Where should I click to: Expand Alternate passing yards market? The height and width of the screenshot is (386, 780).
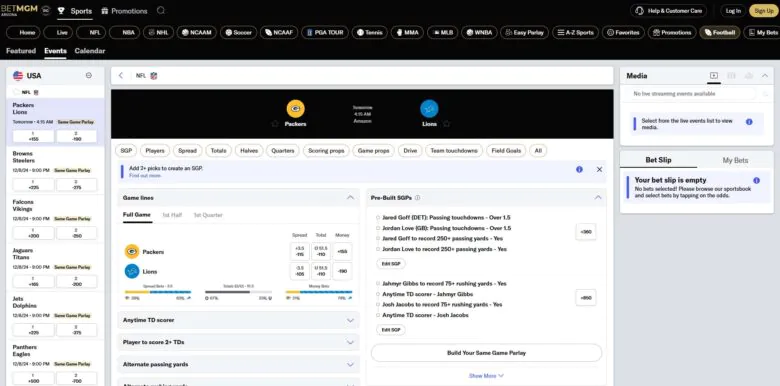[238, 364]
